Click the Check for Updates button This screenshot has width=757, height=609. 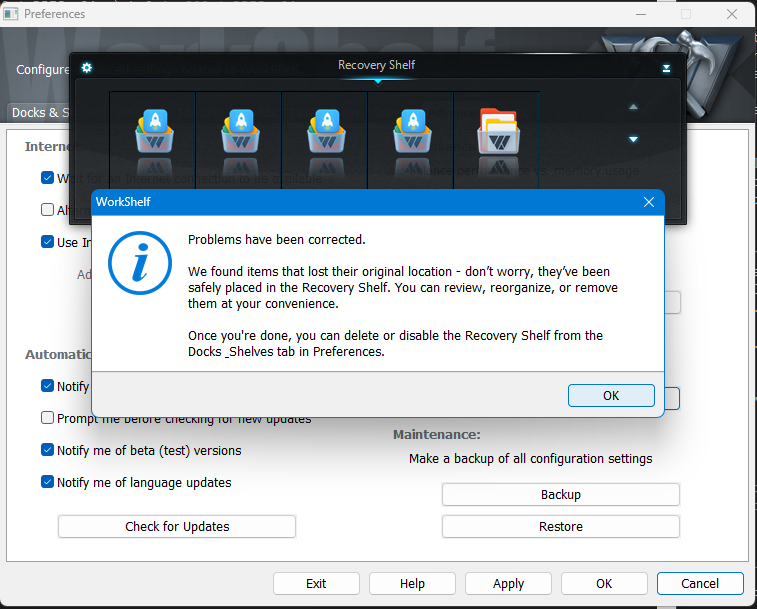coord(177,526)
